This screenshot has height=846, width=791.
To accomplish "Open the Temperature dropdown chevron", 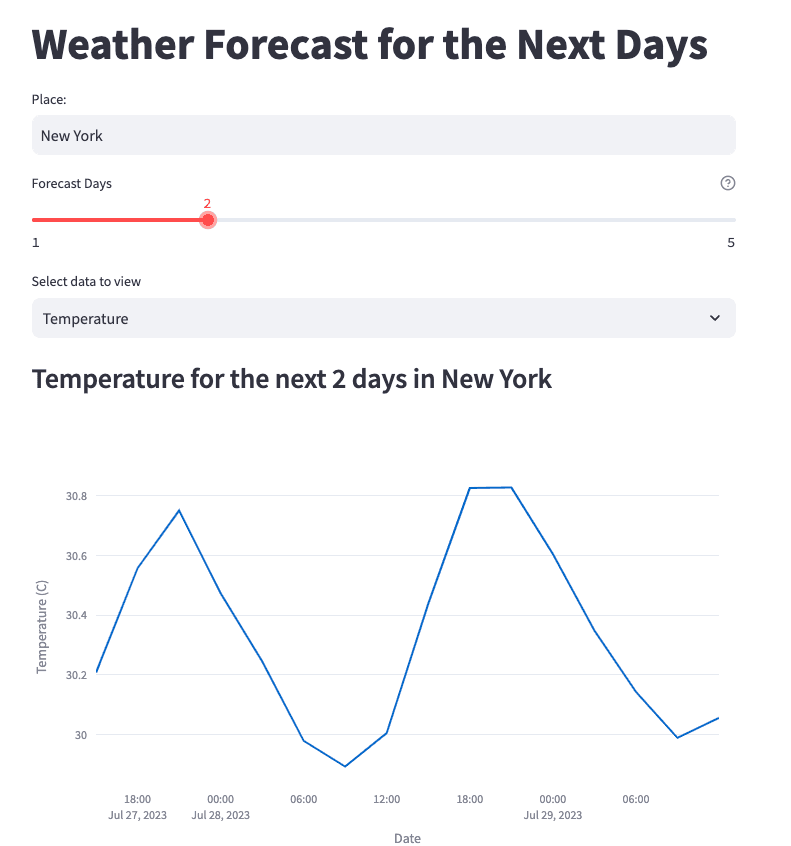I will [714, 318].
